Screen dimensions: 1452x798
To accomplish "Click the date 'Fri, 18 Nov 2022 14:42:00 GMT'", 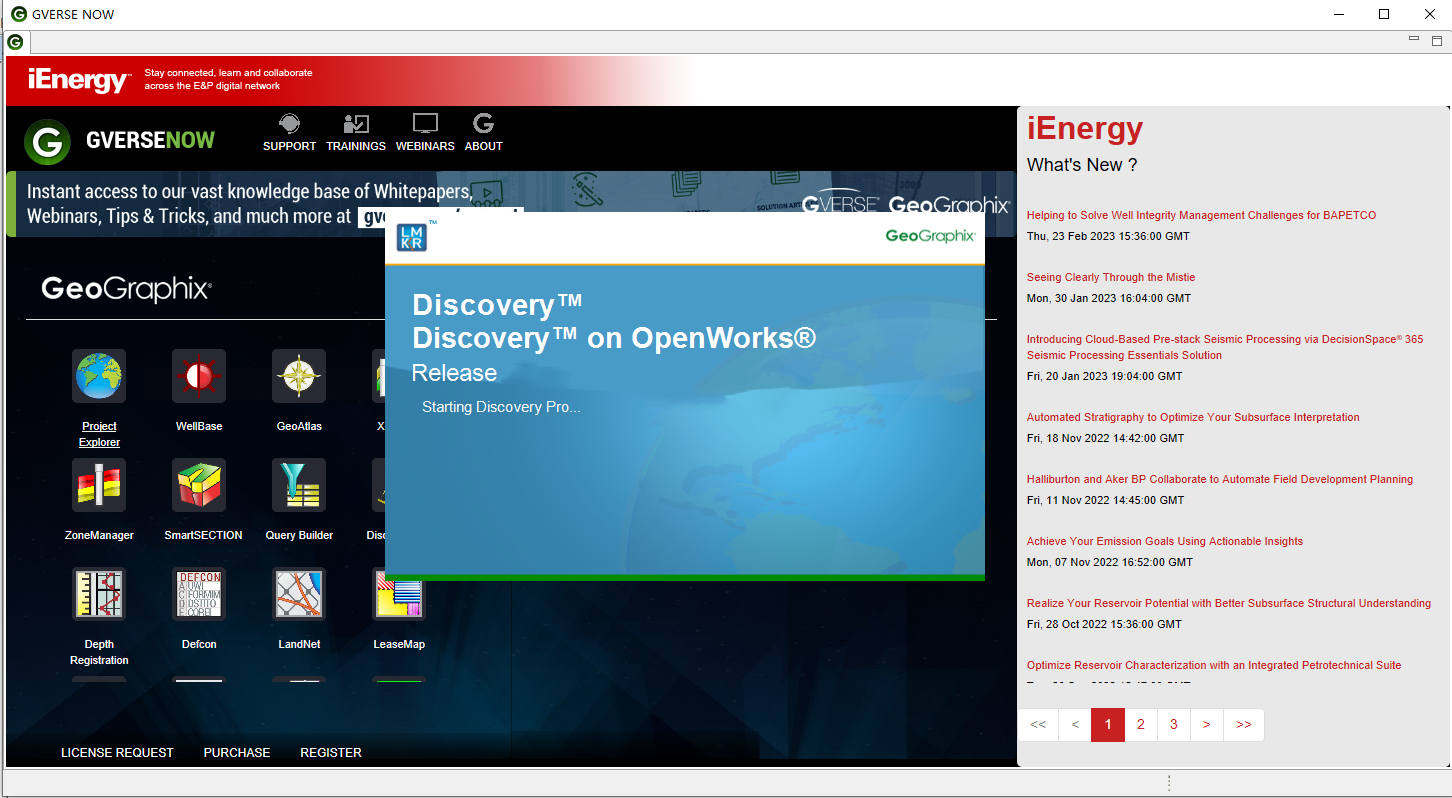I will pos(1106,438).
